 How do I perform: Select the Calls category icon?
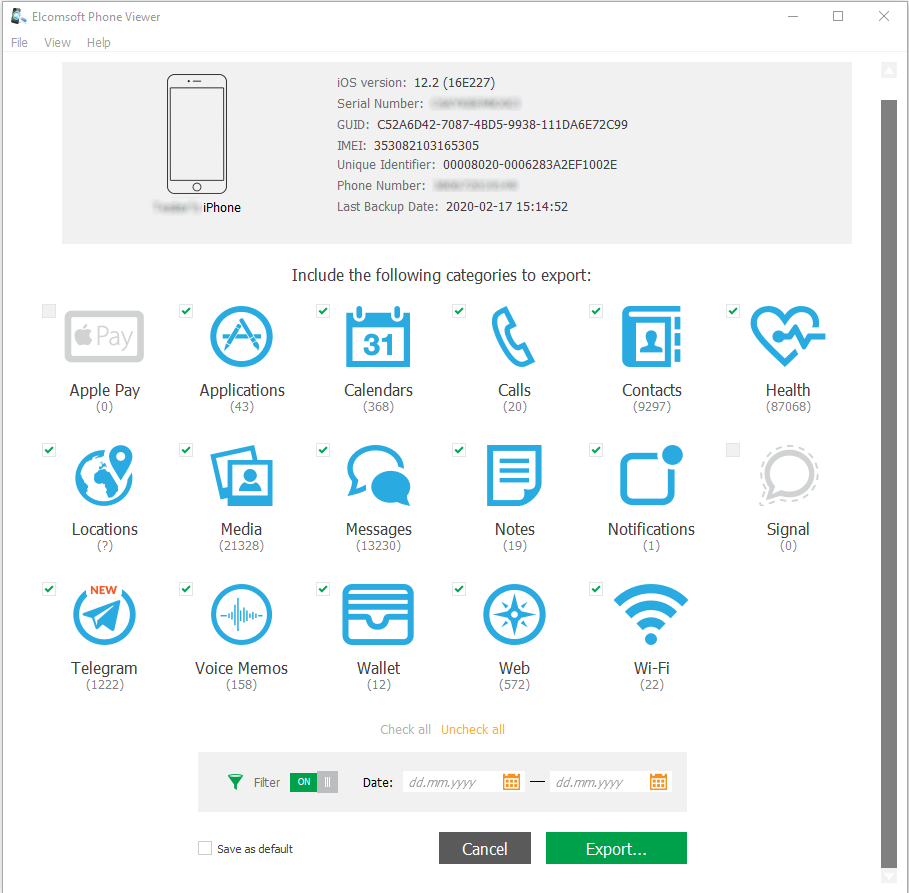point(514,337)
